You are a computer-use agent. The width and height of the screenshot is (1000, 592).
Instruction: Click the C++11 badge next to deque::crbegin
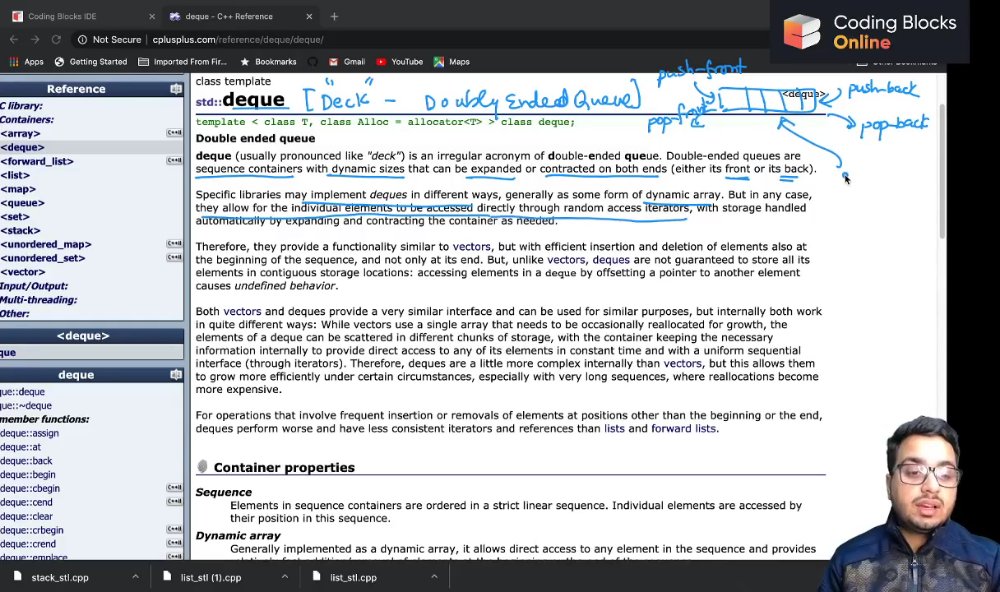174,529
